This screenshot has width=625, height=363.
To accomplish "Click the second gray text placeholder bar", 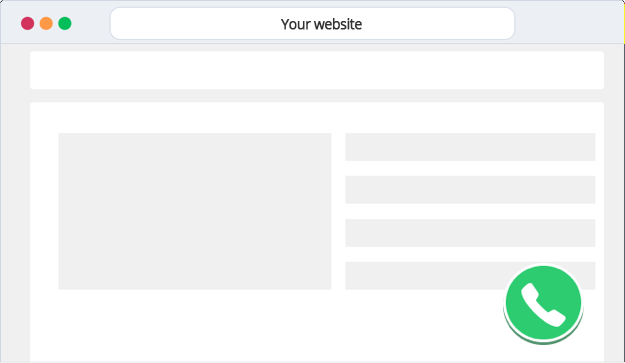I will pos(470,190).
